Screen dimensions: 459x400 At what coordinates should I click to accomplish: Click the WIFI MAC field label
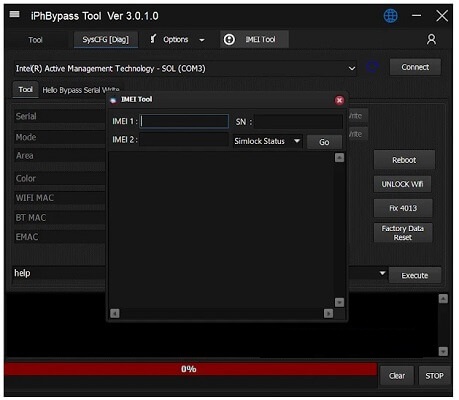(35, 198)
